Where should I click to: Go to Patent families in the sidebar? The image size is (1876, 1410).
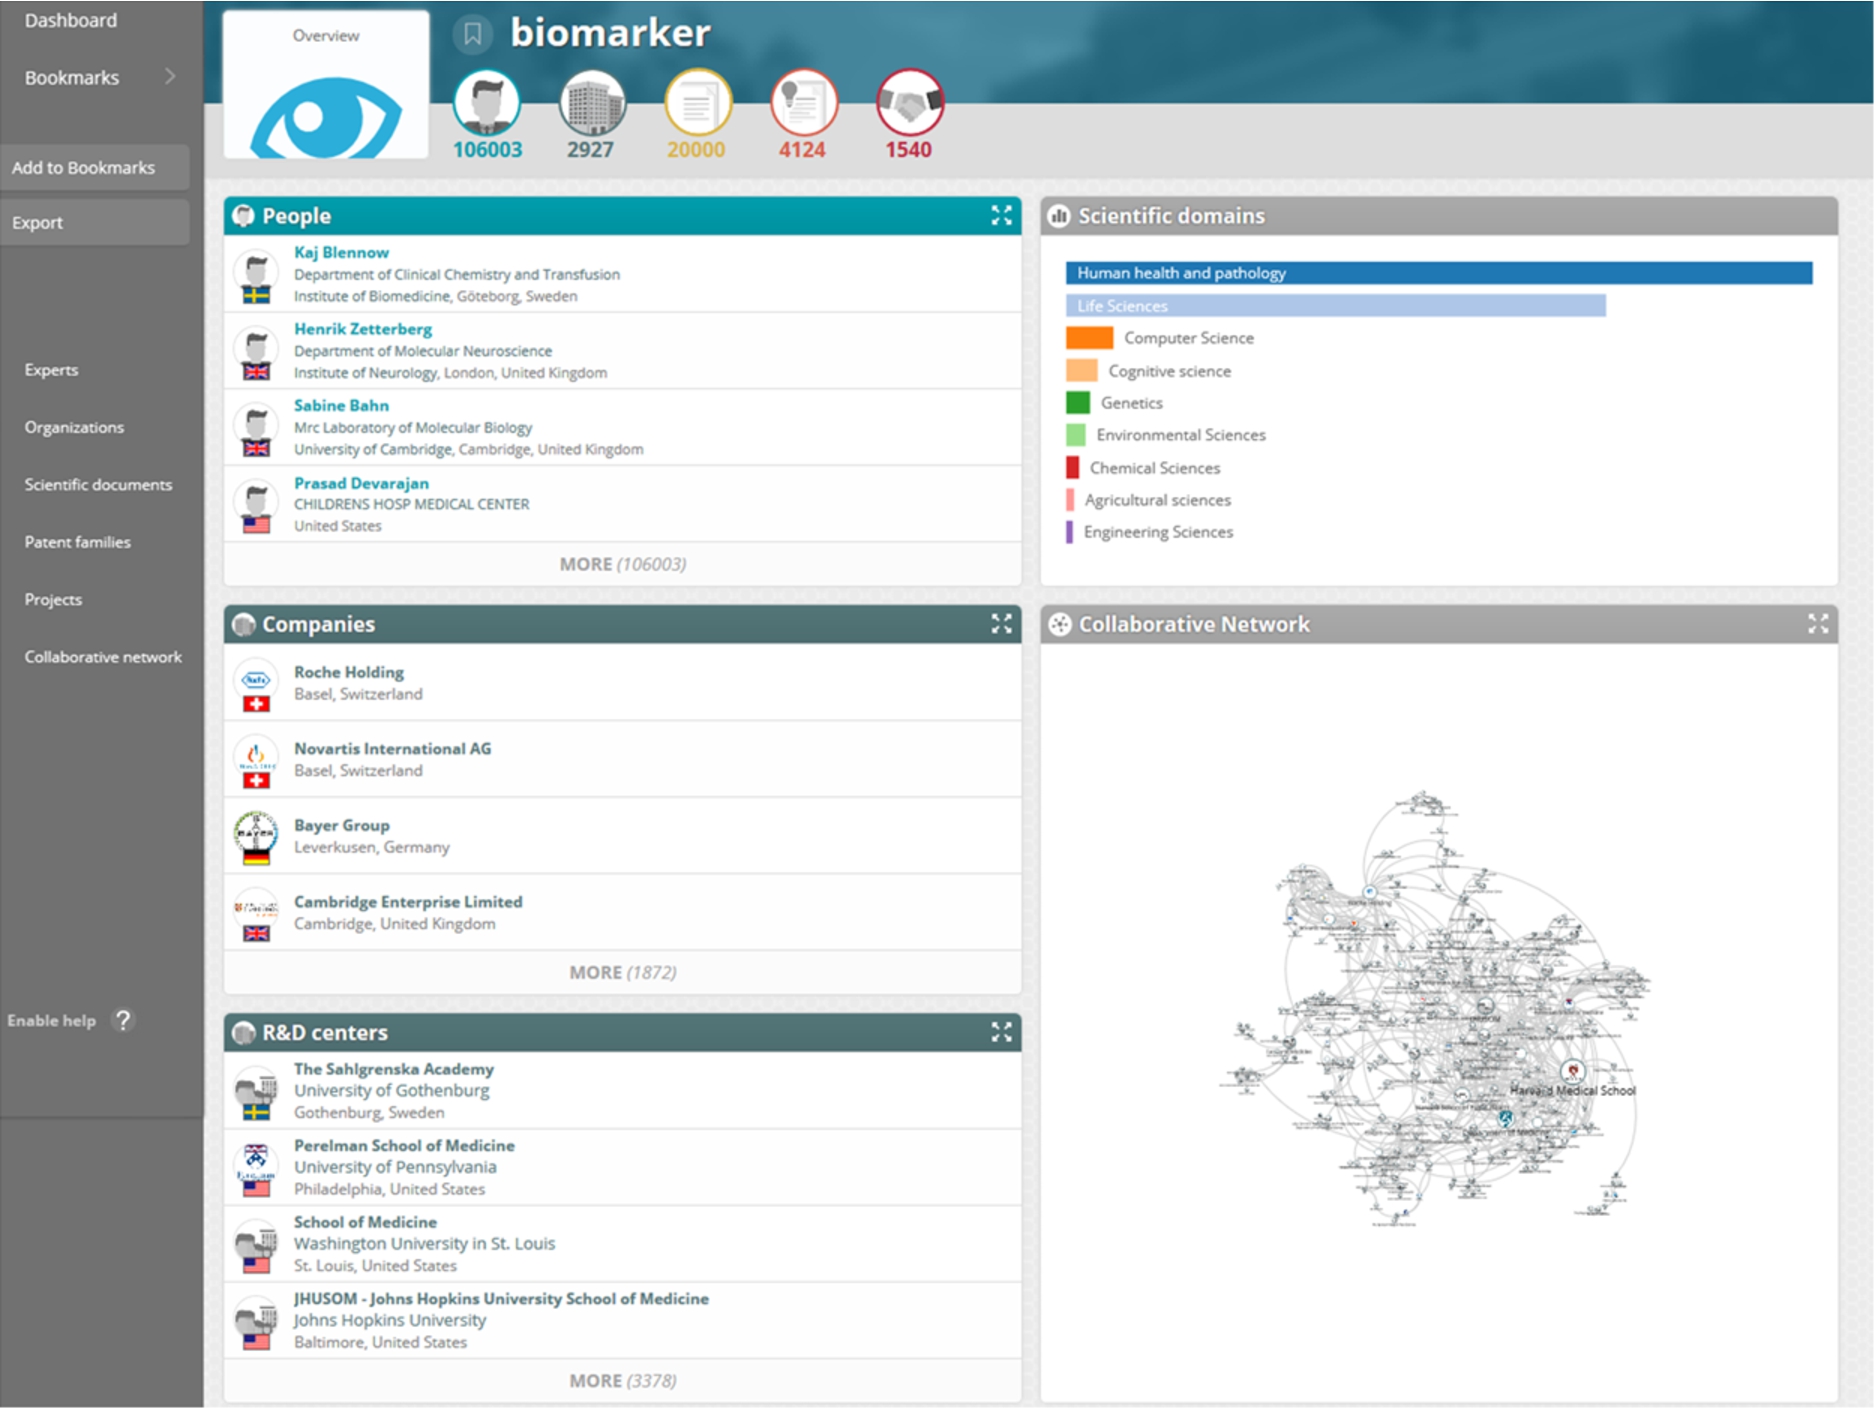[x=78, y=542]
